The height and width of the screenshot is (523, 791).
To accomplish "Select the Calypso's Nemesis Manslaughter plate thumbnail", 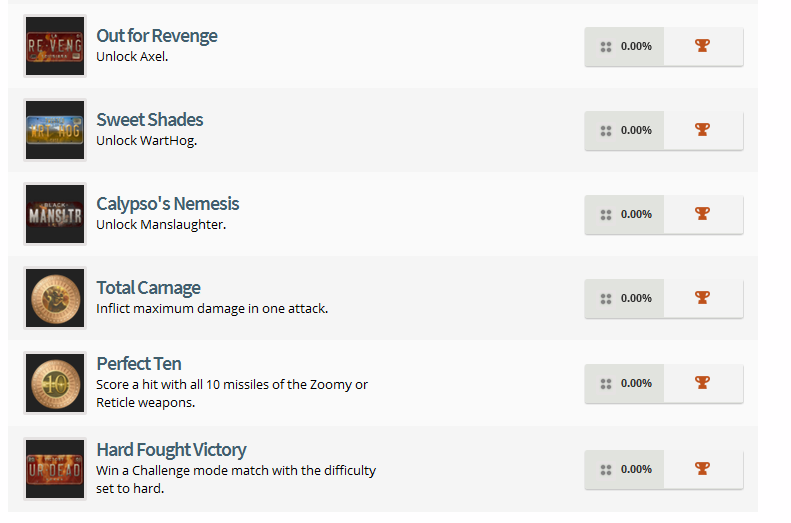I will [55, 214].
